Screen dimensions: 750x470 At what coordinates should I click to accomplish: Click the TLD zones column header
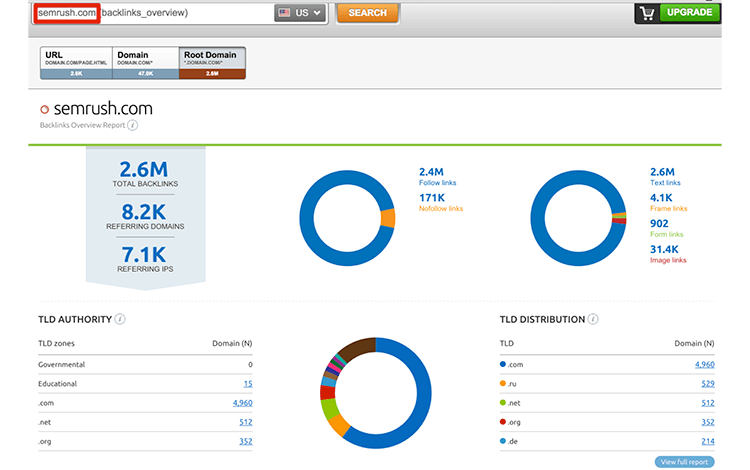pyautogui.click(x=56, y=343)
